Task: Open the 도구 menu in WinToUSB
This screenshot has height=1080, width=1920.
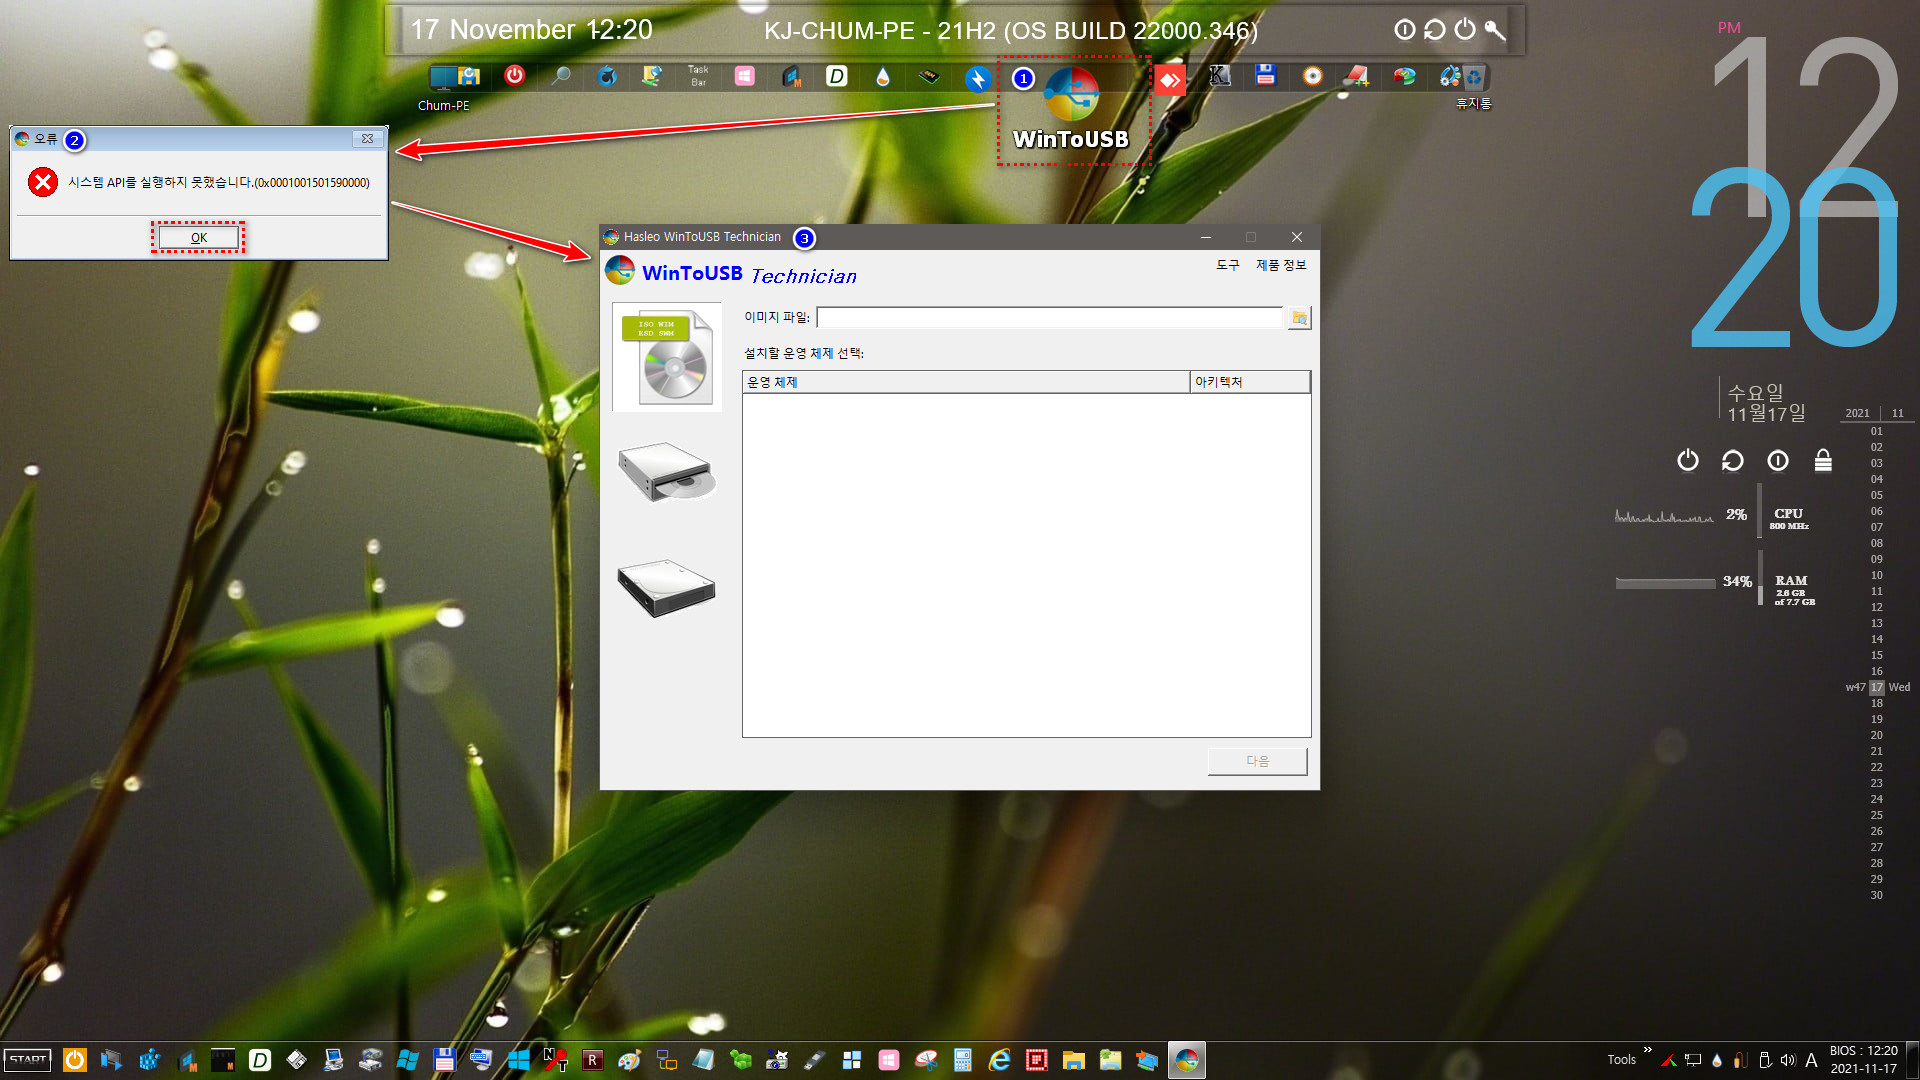Action: point(1227,265)
